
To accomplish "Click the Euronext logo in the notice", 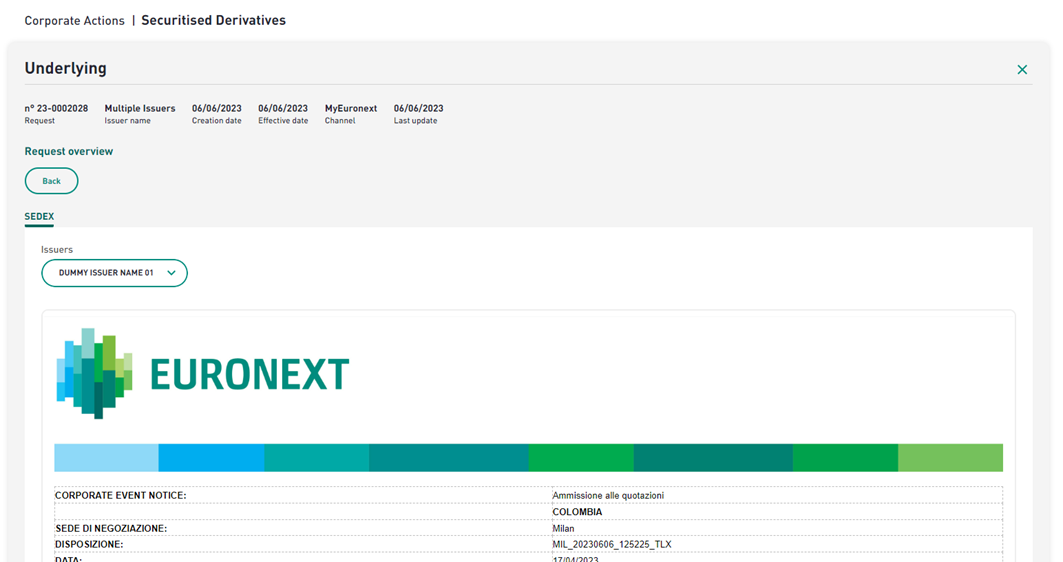I will coord(203,374).
